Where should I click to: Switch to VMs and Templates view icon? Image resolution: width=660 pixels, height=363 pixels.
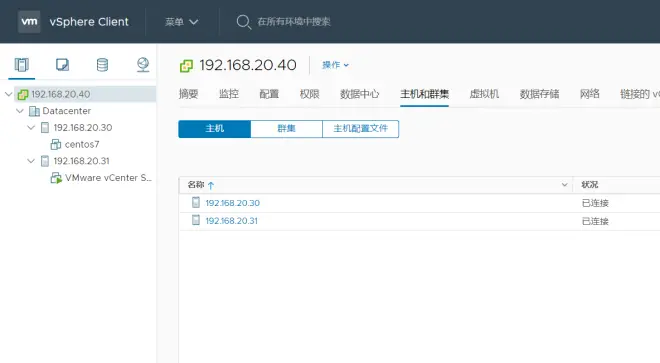(x=62, y=65)
